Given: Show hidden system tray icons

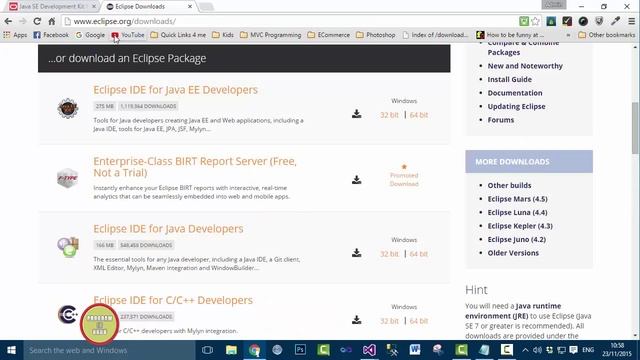Looking at the screenshot, I should (525, 350).
